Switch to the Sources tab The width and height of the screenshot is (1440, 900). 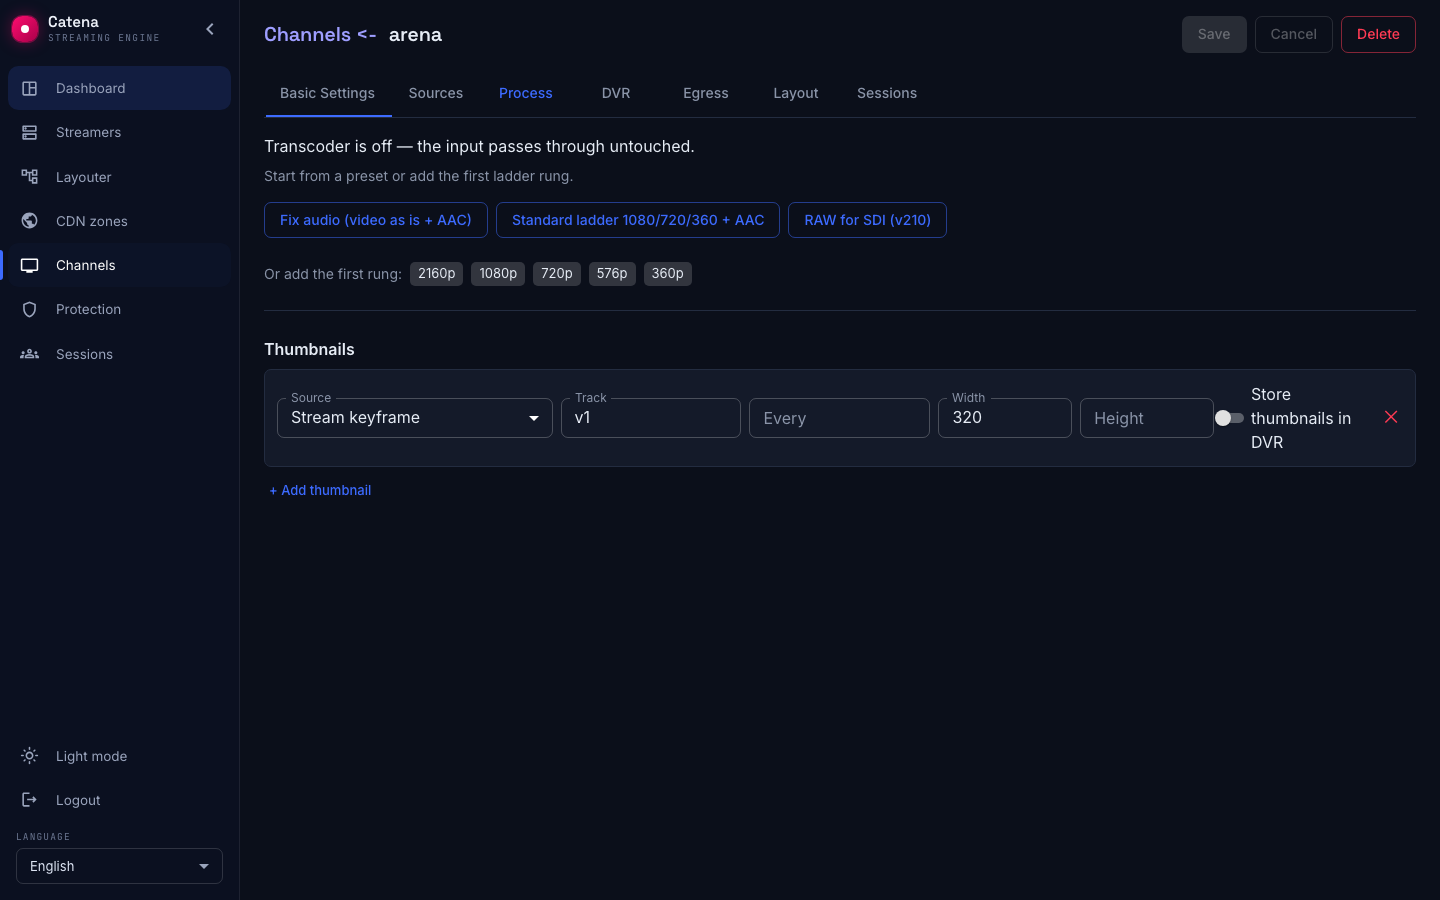click(x=436, y=93)
